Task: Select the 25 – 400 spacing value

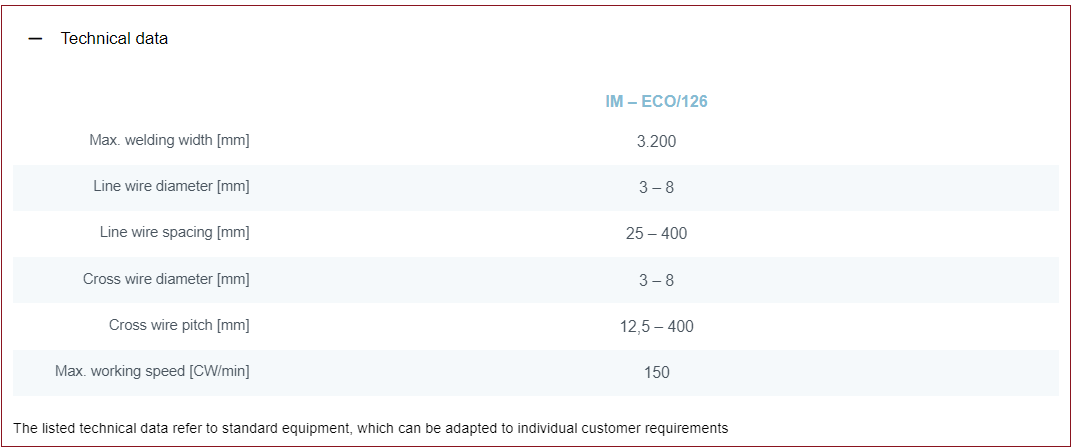Action: pos(656,234)
